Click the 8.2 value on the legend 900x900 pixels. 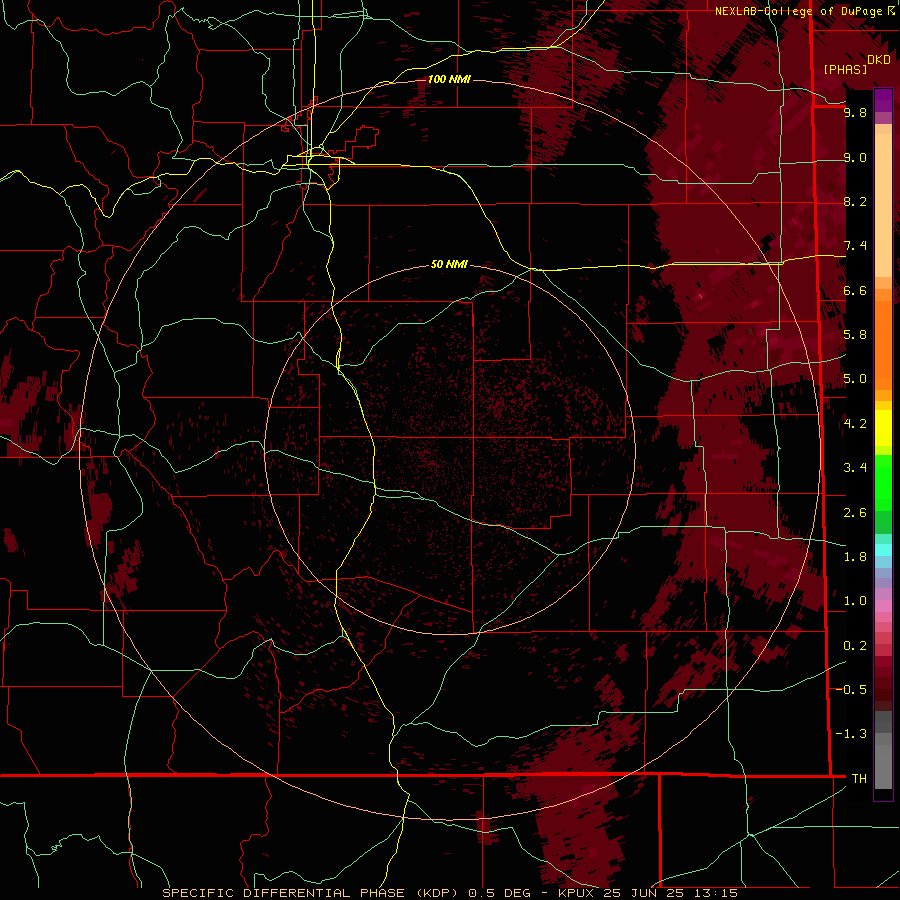point(855,201)
